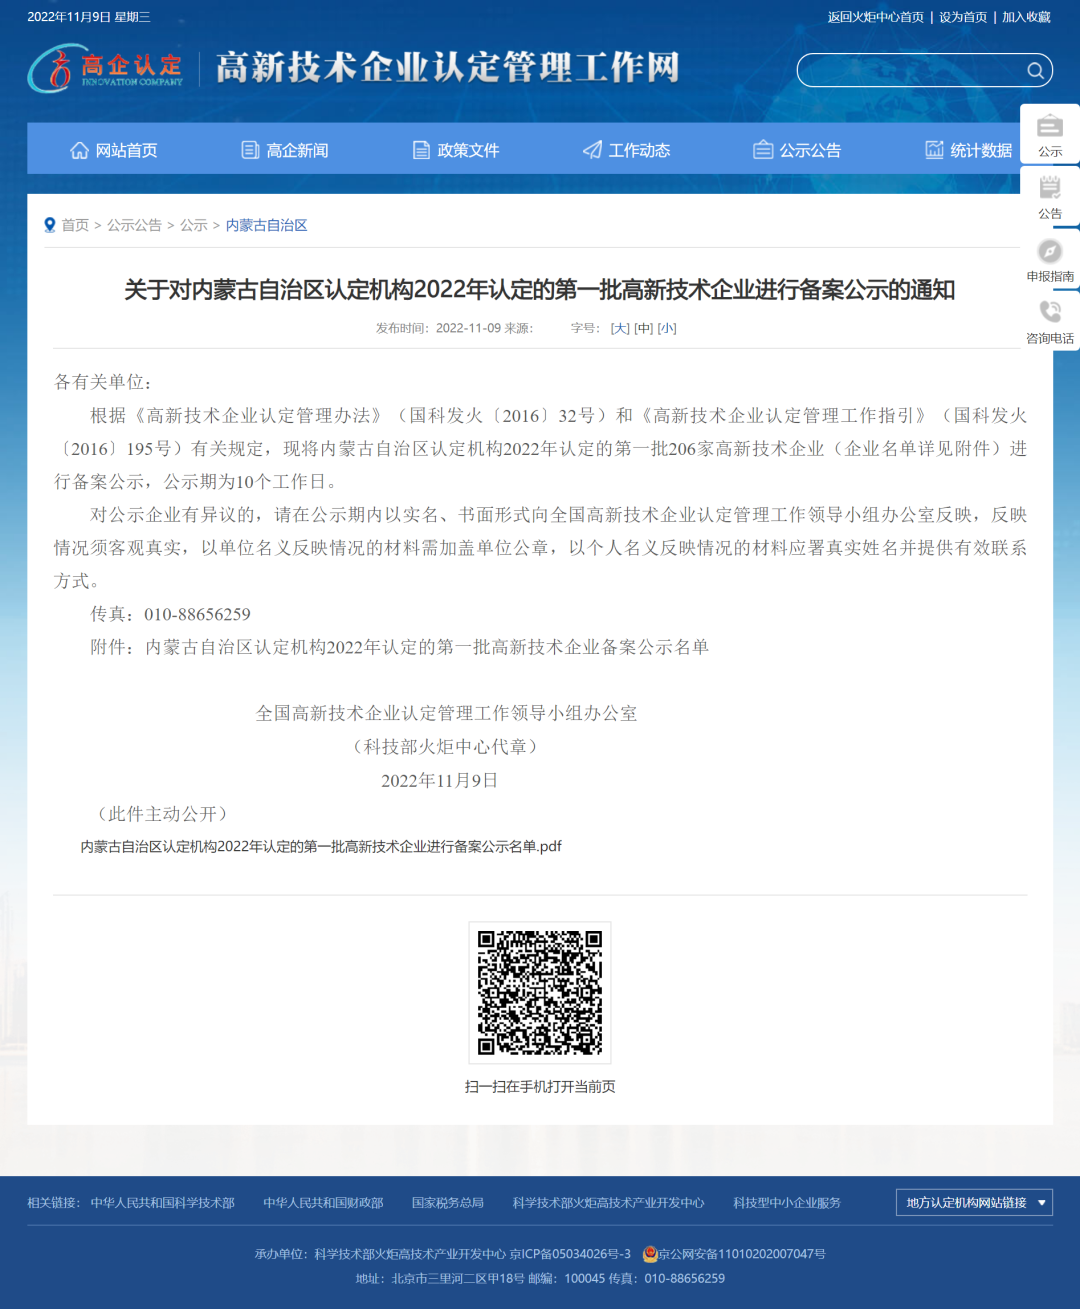Click the search magnifier icon

[x=1036, y=71]
